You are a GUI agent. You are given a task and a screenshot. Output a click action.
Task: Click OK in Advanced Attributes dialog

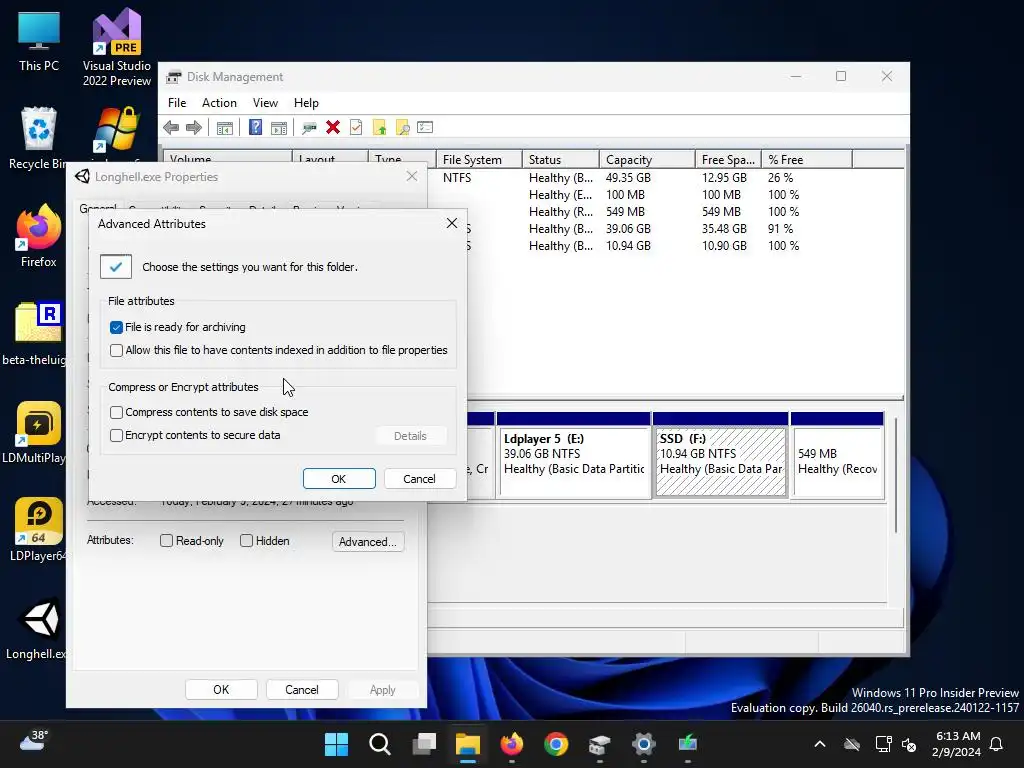coord(339,479)
